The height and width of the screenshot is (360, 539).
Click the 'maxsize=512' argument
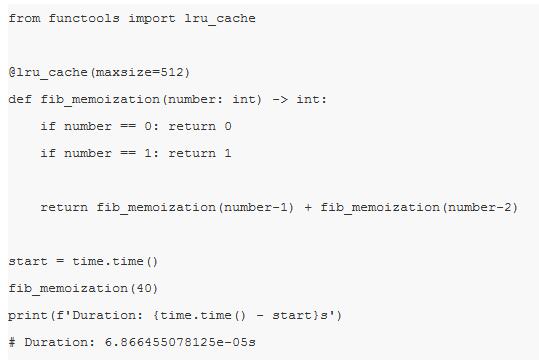(x=140, y=72)
